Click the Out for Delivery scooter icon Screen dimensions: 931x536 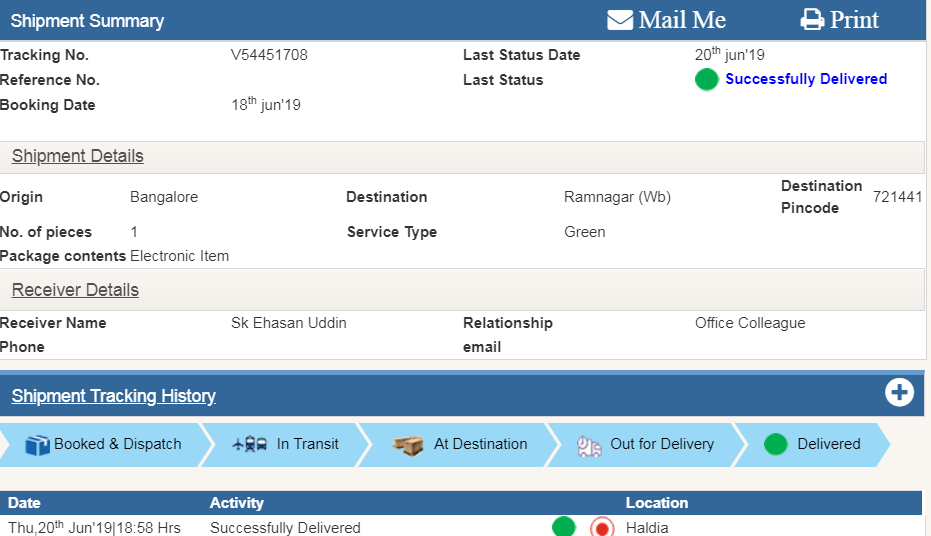click(x=590, y=446)
